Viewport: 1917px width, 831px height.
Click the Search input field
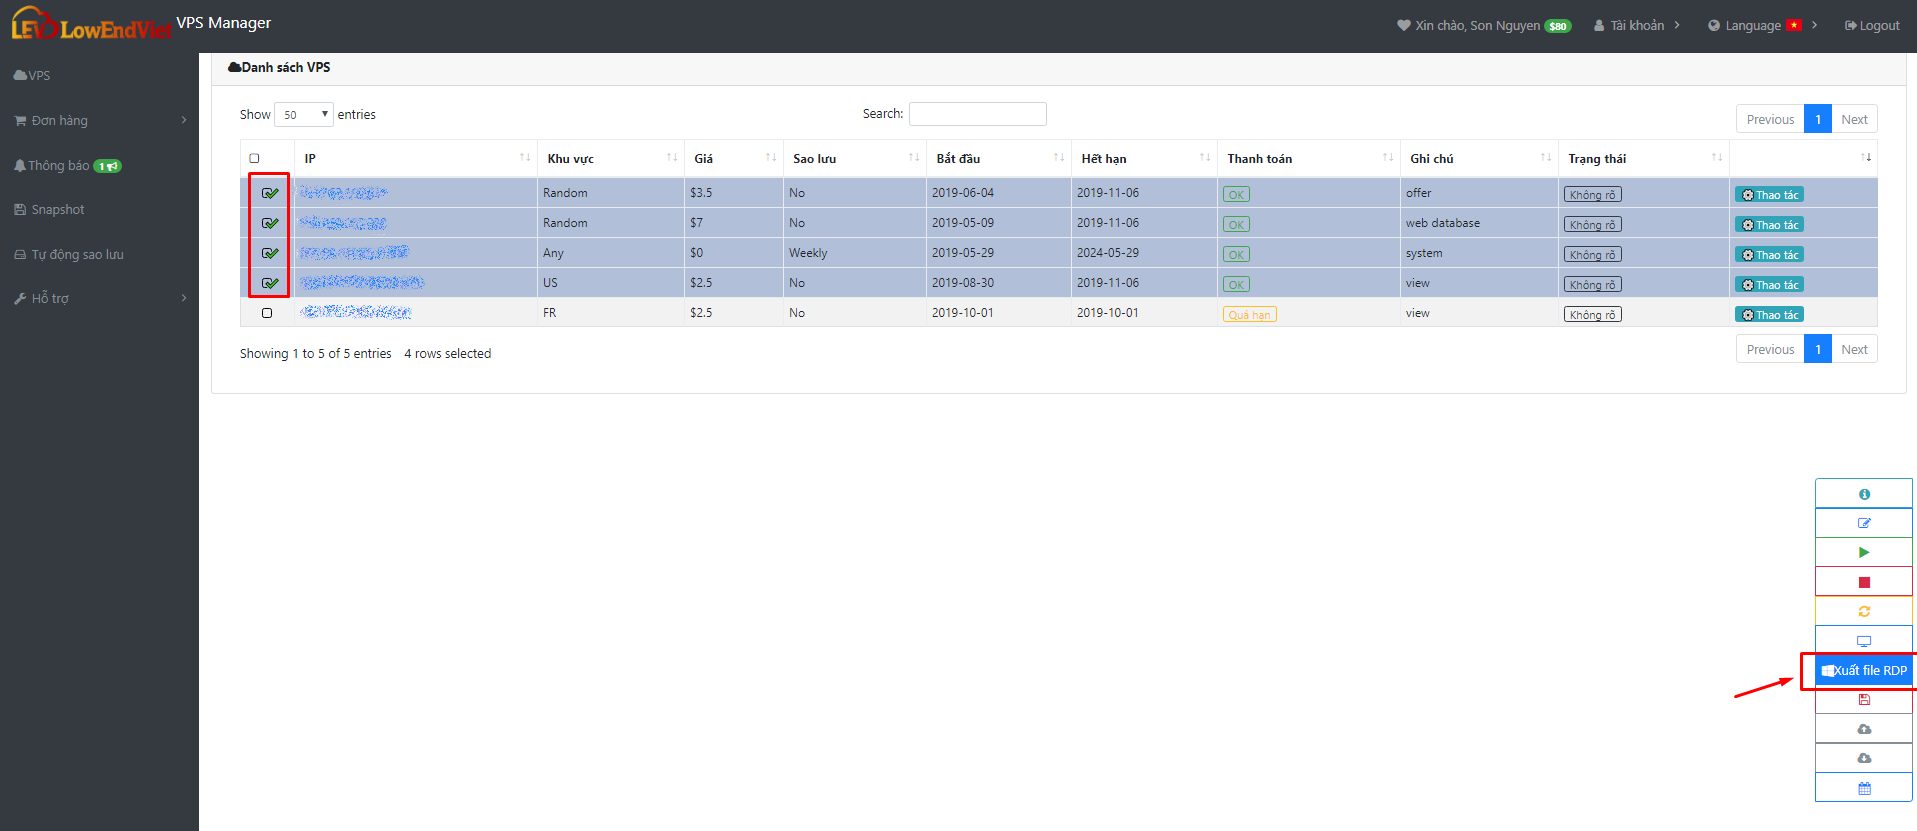977,114
